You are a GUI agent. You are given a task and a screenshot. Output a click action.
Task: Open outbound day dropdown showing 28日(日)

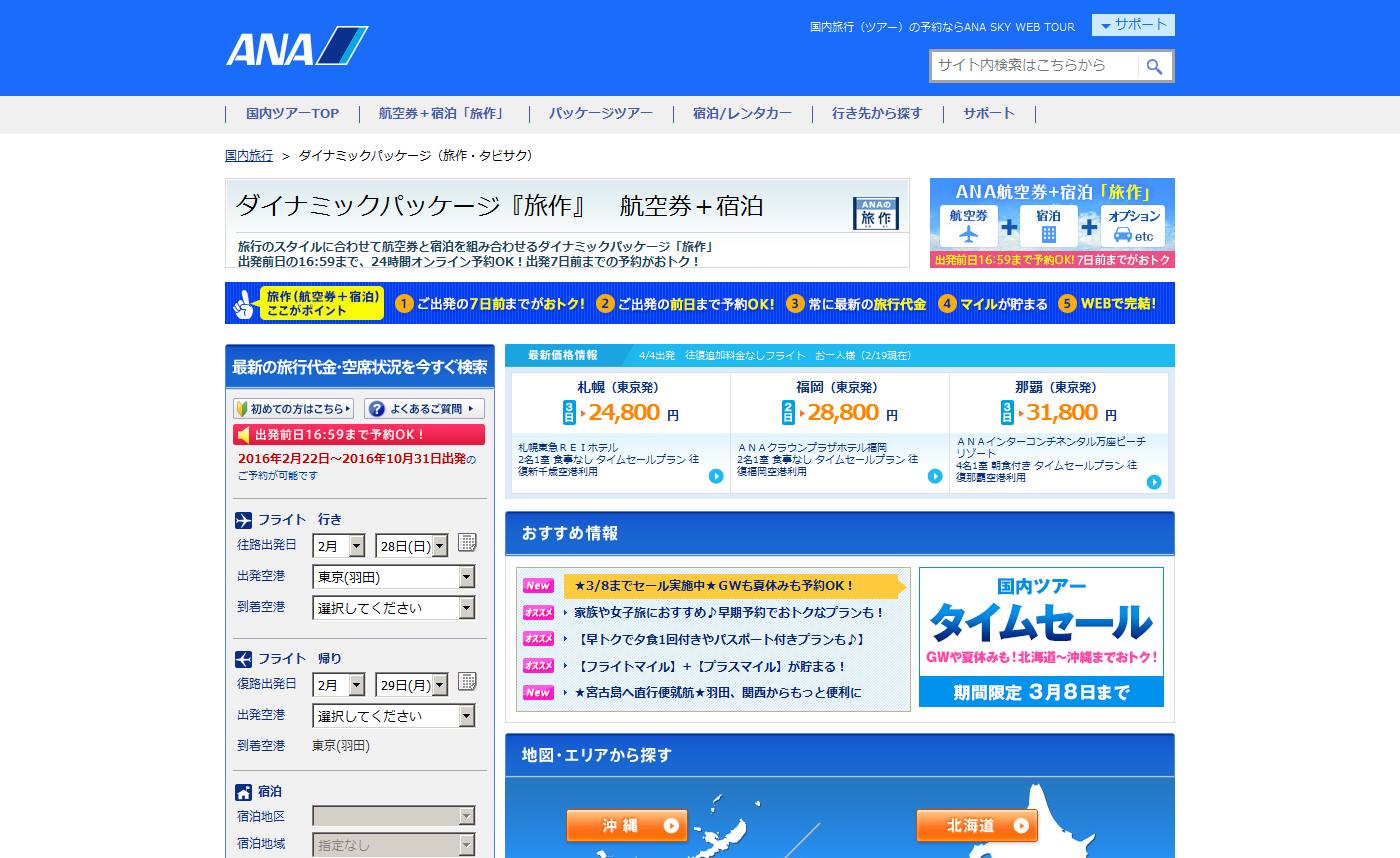(x=411, y=546)
